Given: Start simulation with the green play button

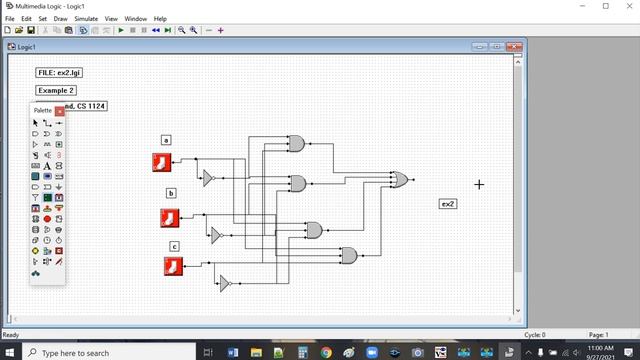Looking at the screenshot, I should pos(121,30).
